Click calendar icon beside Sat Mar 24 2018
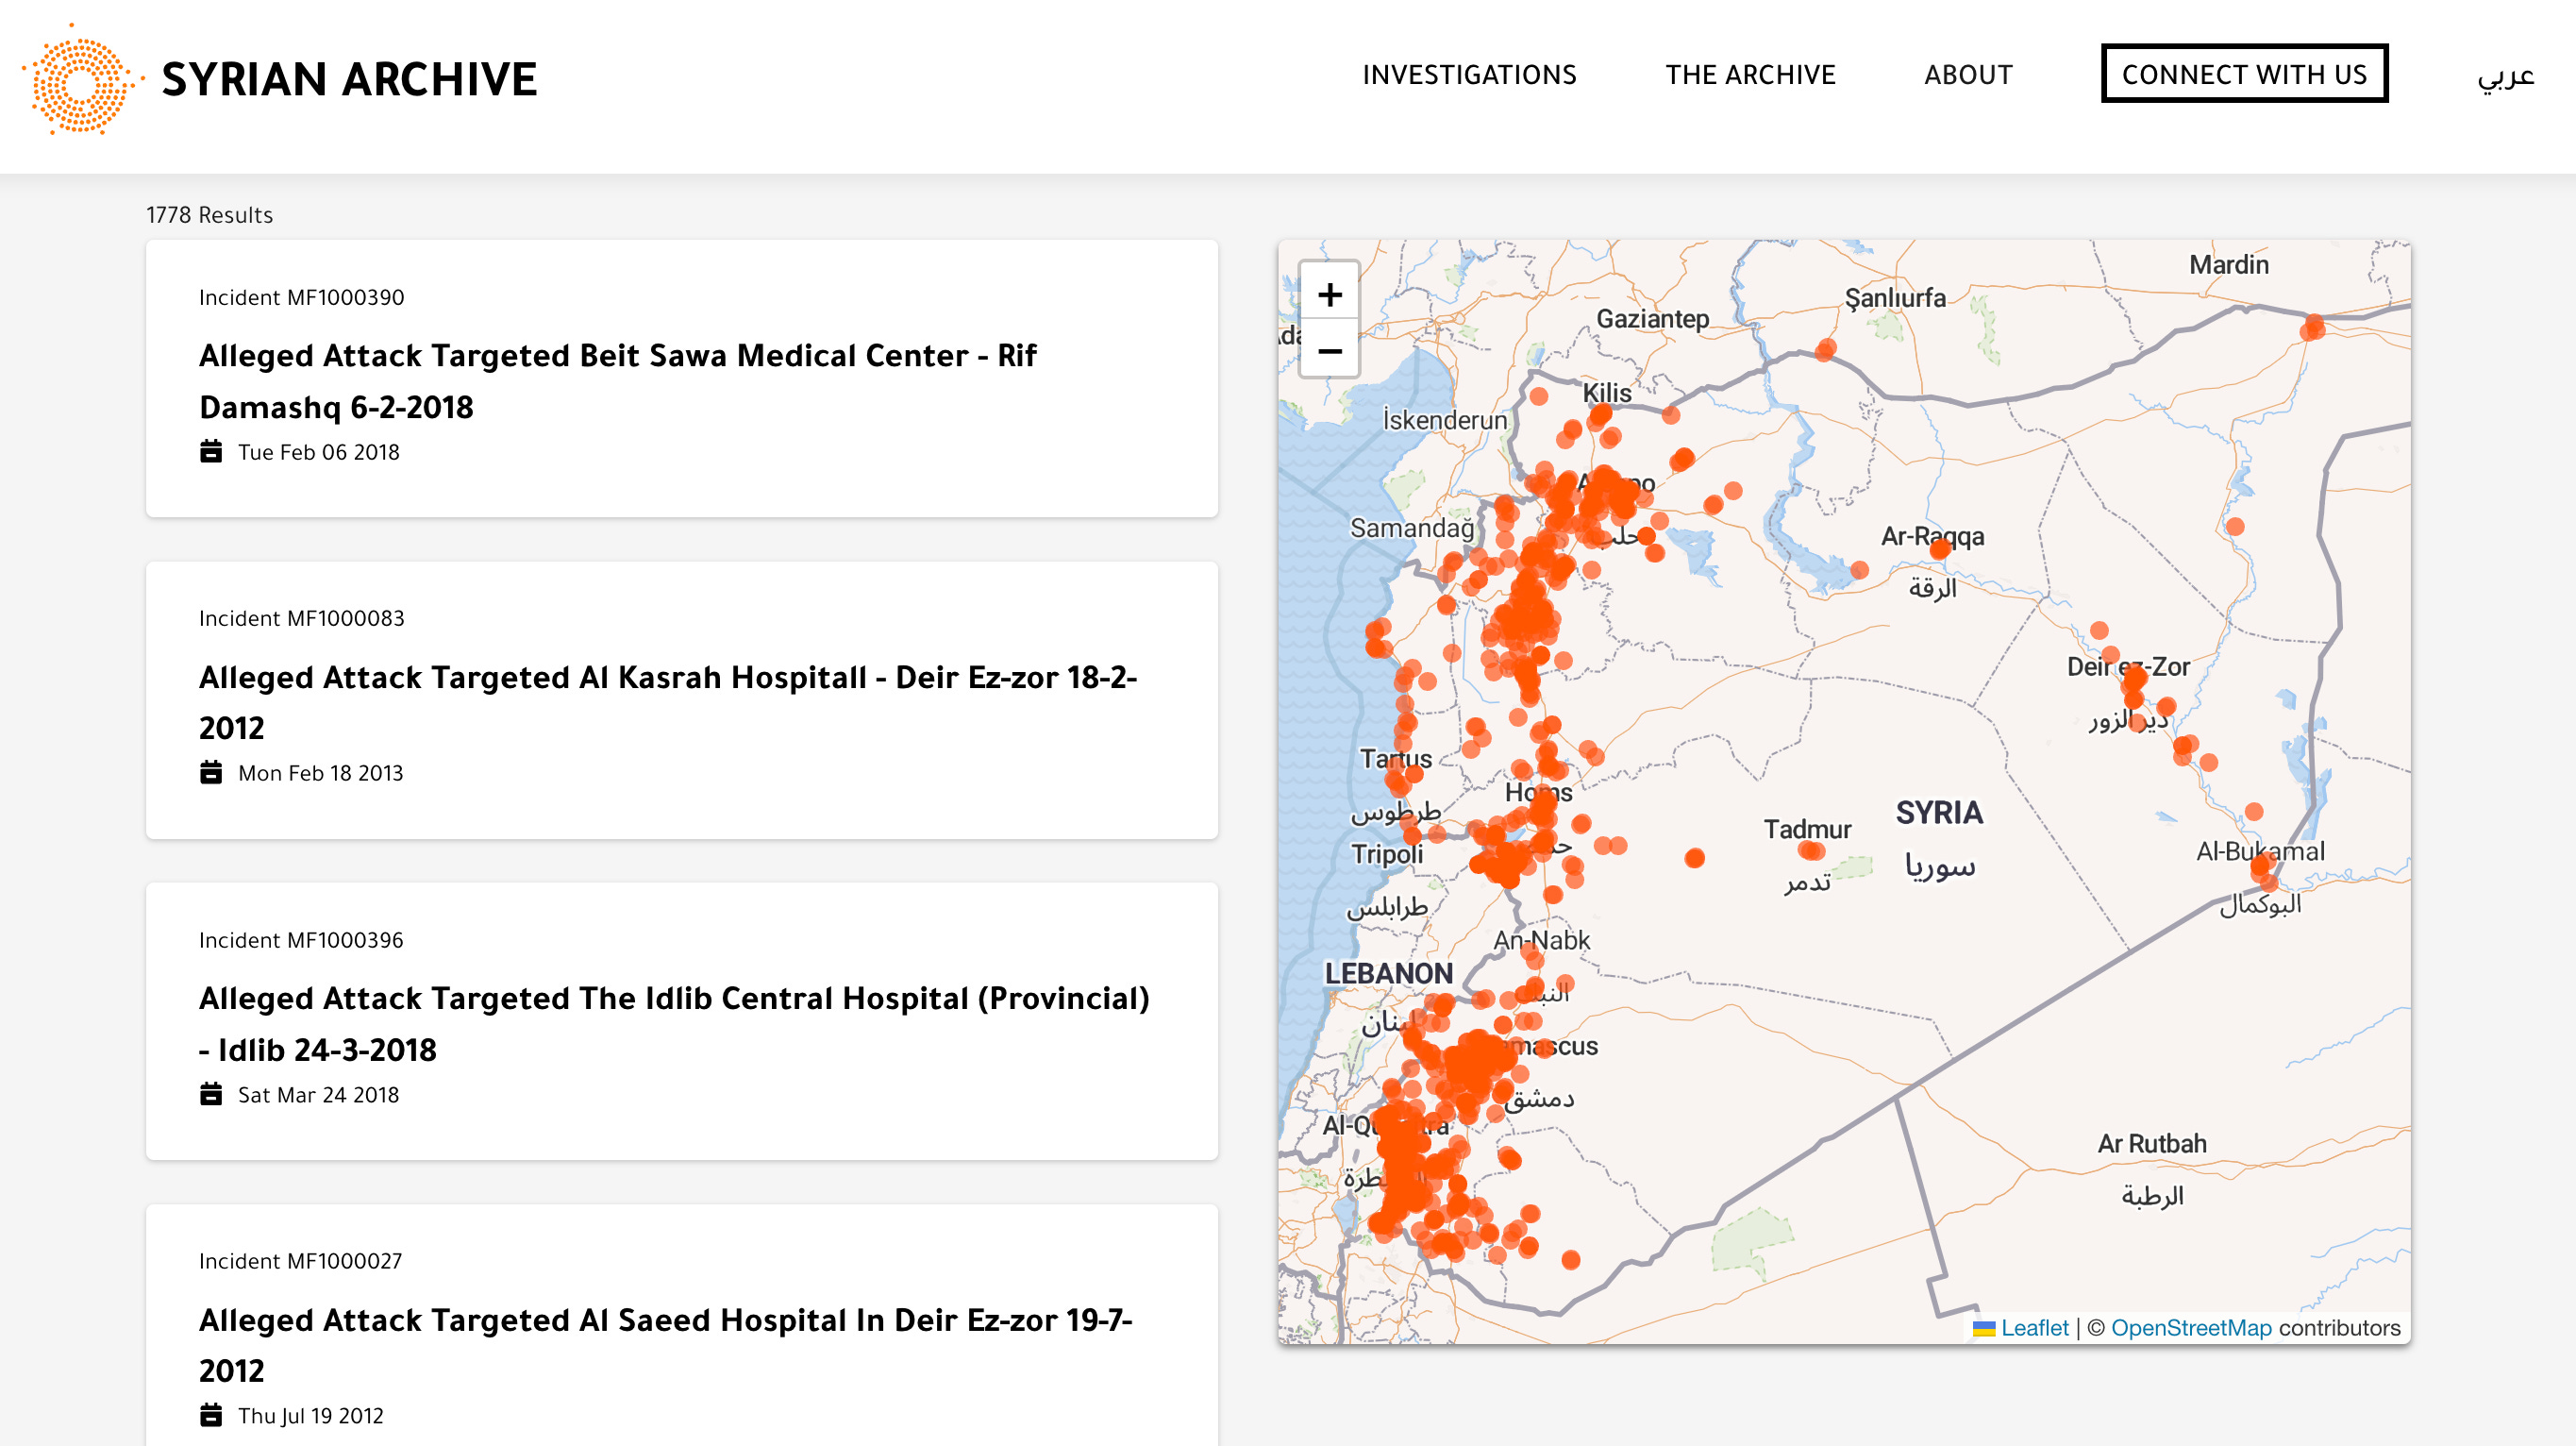This screenshot has height=1446, width=2576. (x=211, y=1095)
